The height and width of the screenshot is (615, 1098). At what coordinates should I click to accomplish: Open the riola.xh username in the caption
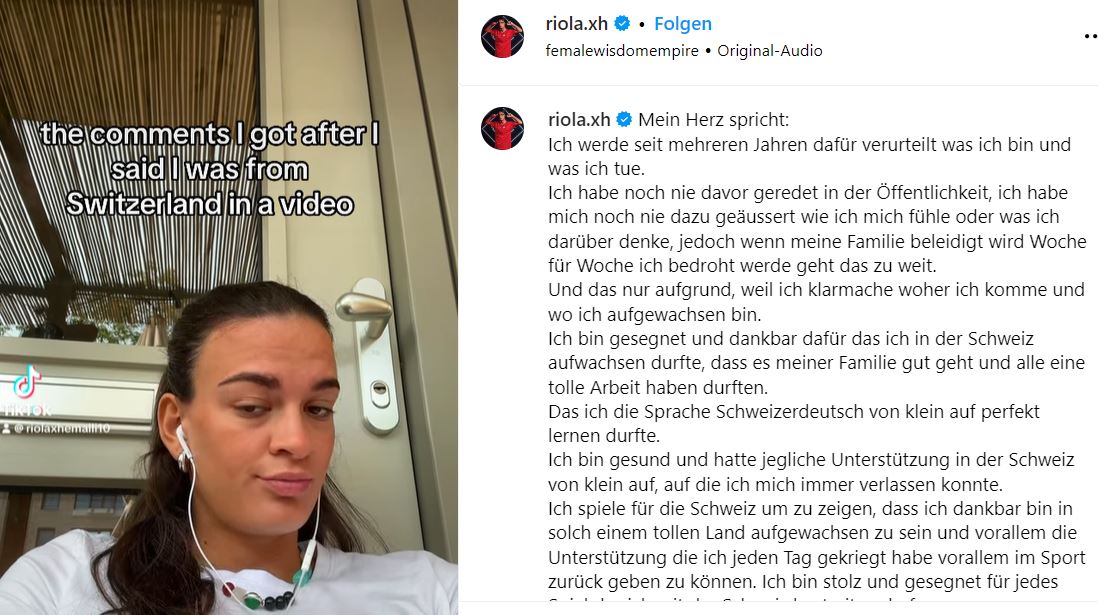pos(579,120)
